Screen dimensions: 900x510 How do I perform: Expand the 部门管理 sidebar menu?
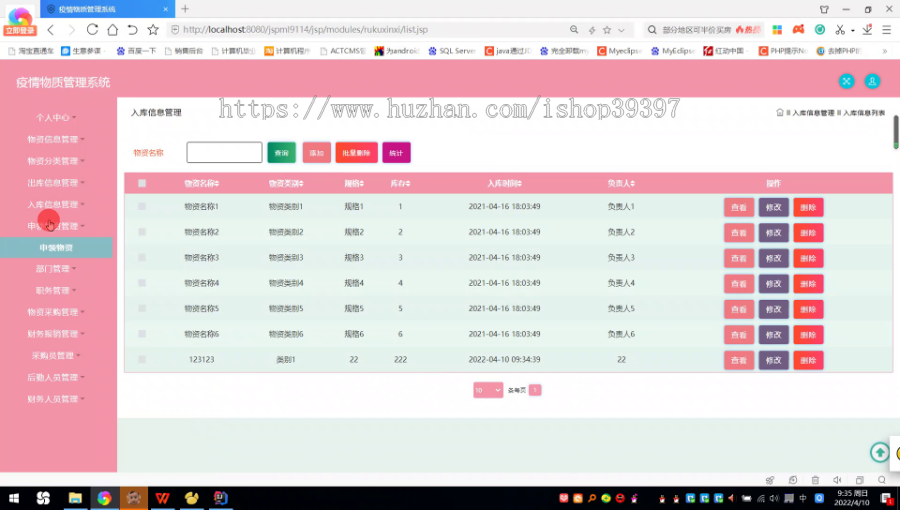pos(56,268)
